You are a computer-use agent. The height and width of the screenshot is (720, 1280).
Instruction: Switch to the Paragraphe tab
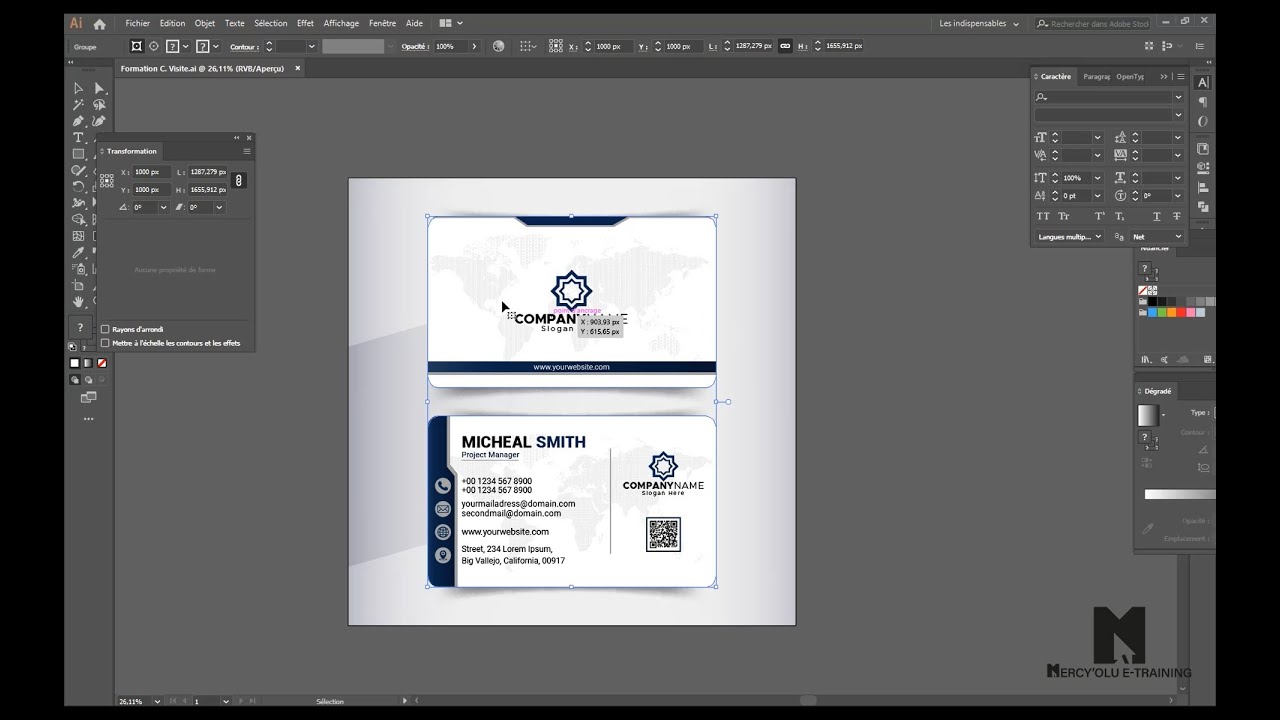click(x=1096, y=76)
